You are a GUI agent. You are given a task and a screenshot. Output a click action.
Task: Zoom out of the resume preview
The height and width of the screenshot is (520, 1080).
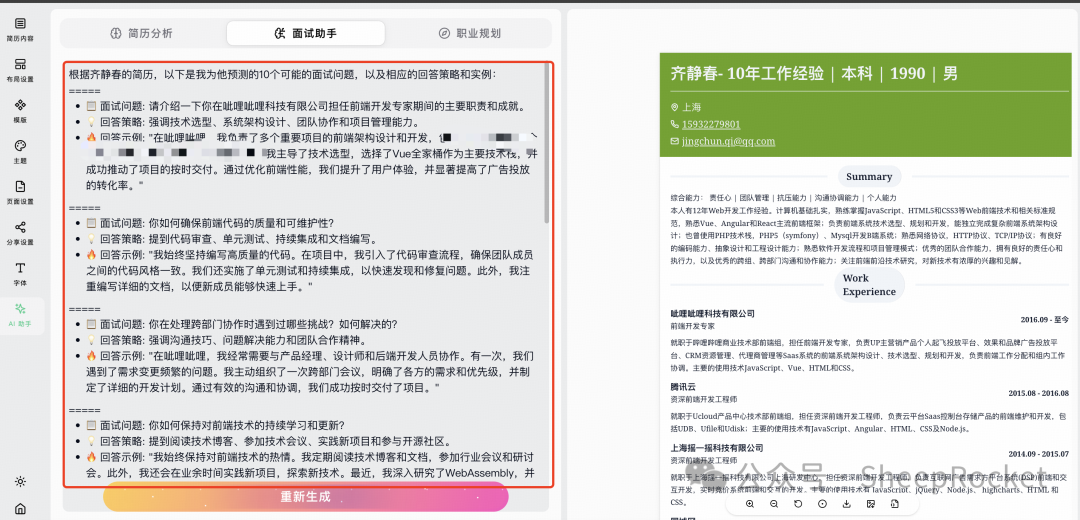[774, 504]
